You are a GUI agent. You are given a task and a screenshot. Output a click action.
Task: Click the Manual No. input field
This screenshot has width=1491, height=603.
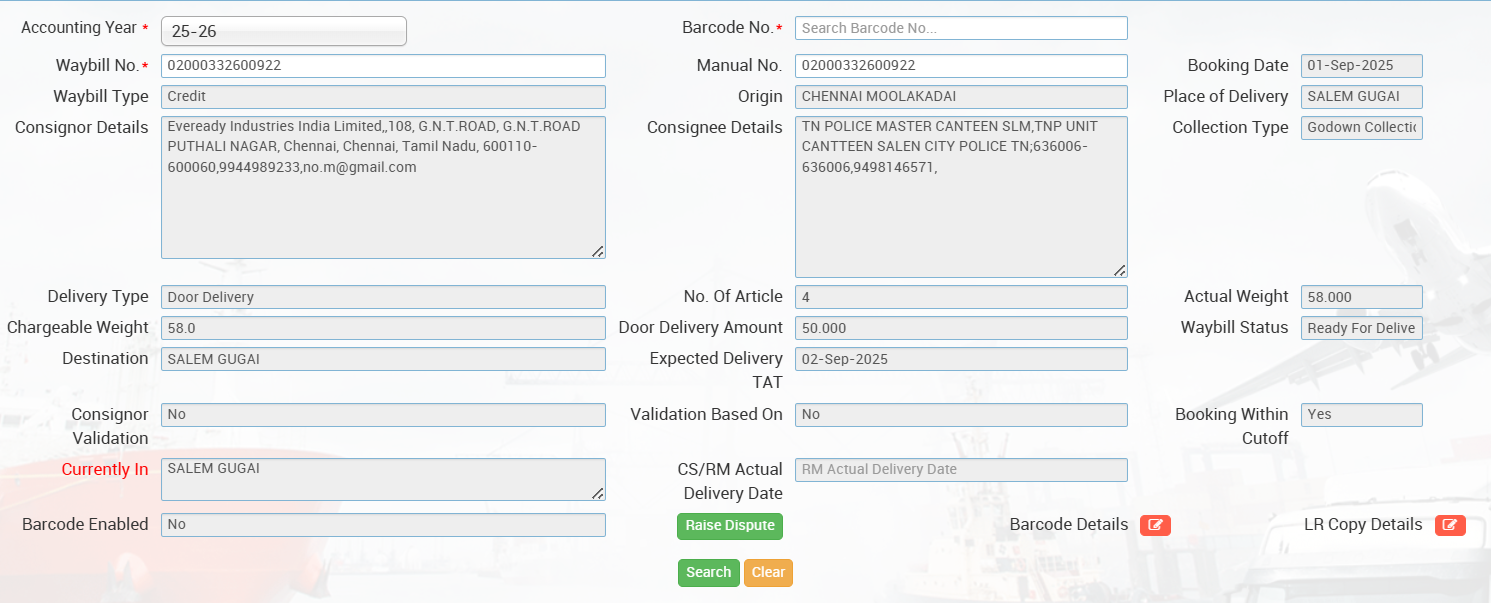point(961,66)
